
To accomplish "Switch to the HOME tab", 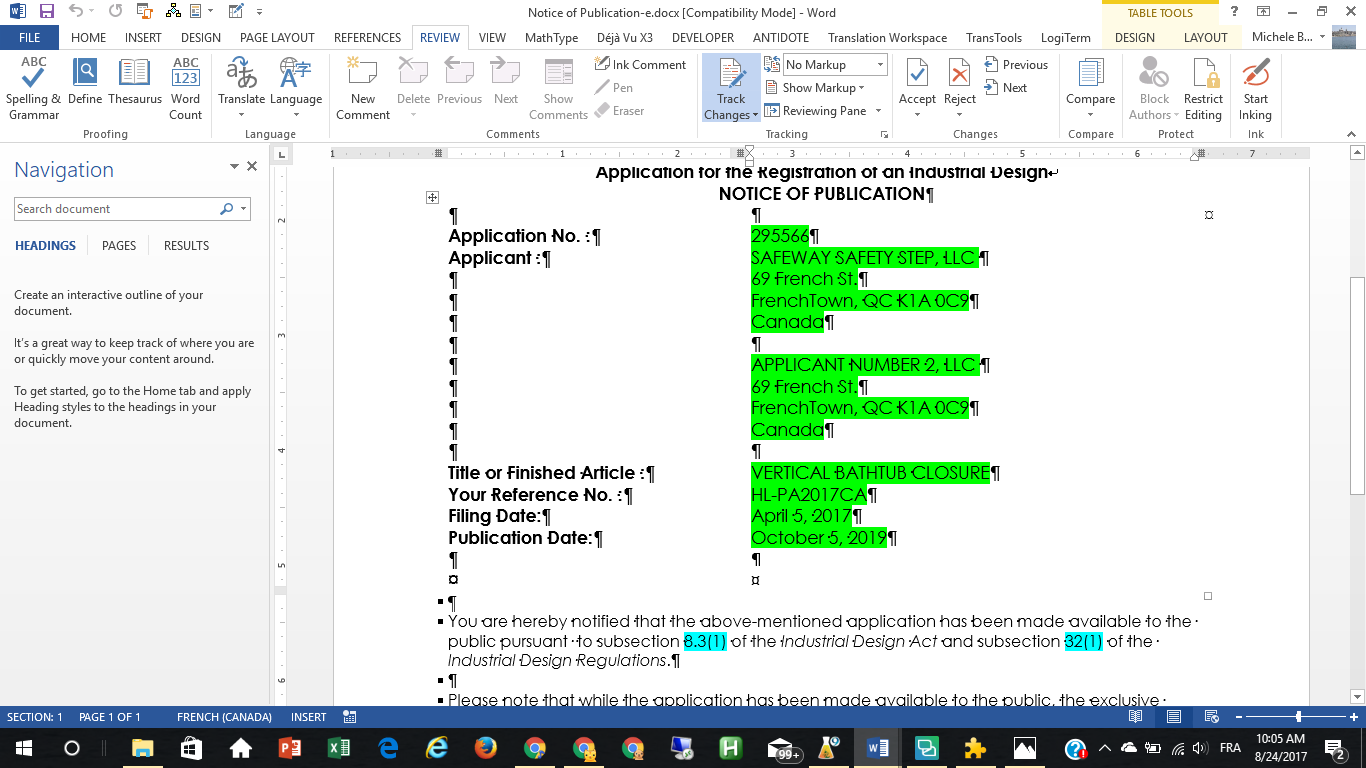I will click(x=89, y=38).
